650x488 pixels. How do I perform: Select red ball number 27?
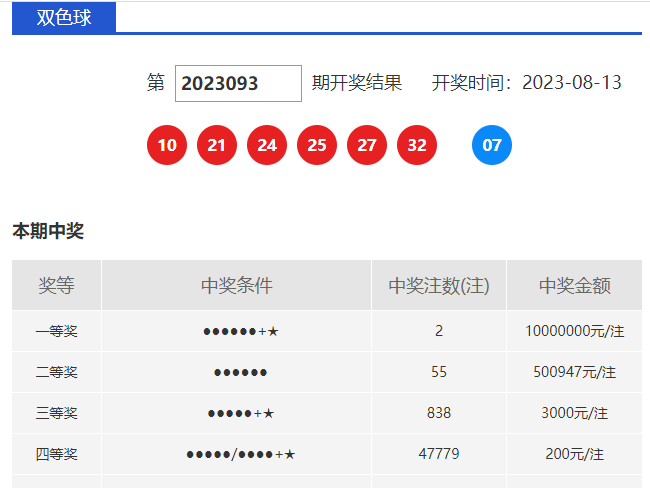[367, 145]
